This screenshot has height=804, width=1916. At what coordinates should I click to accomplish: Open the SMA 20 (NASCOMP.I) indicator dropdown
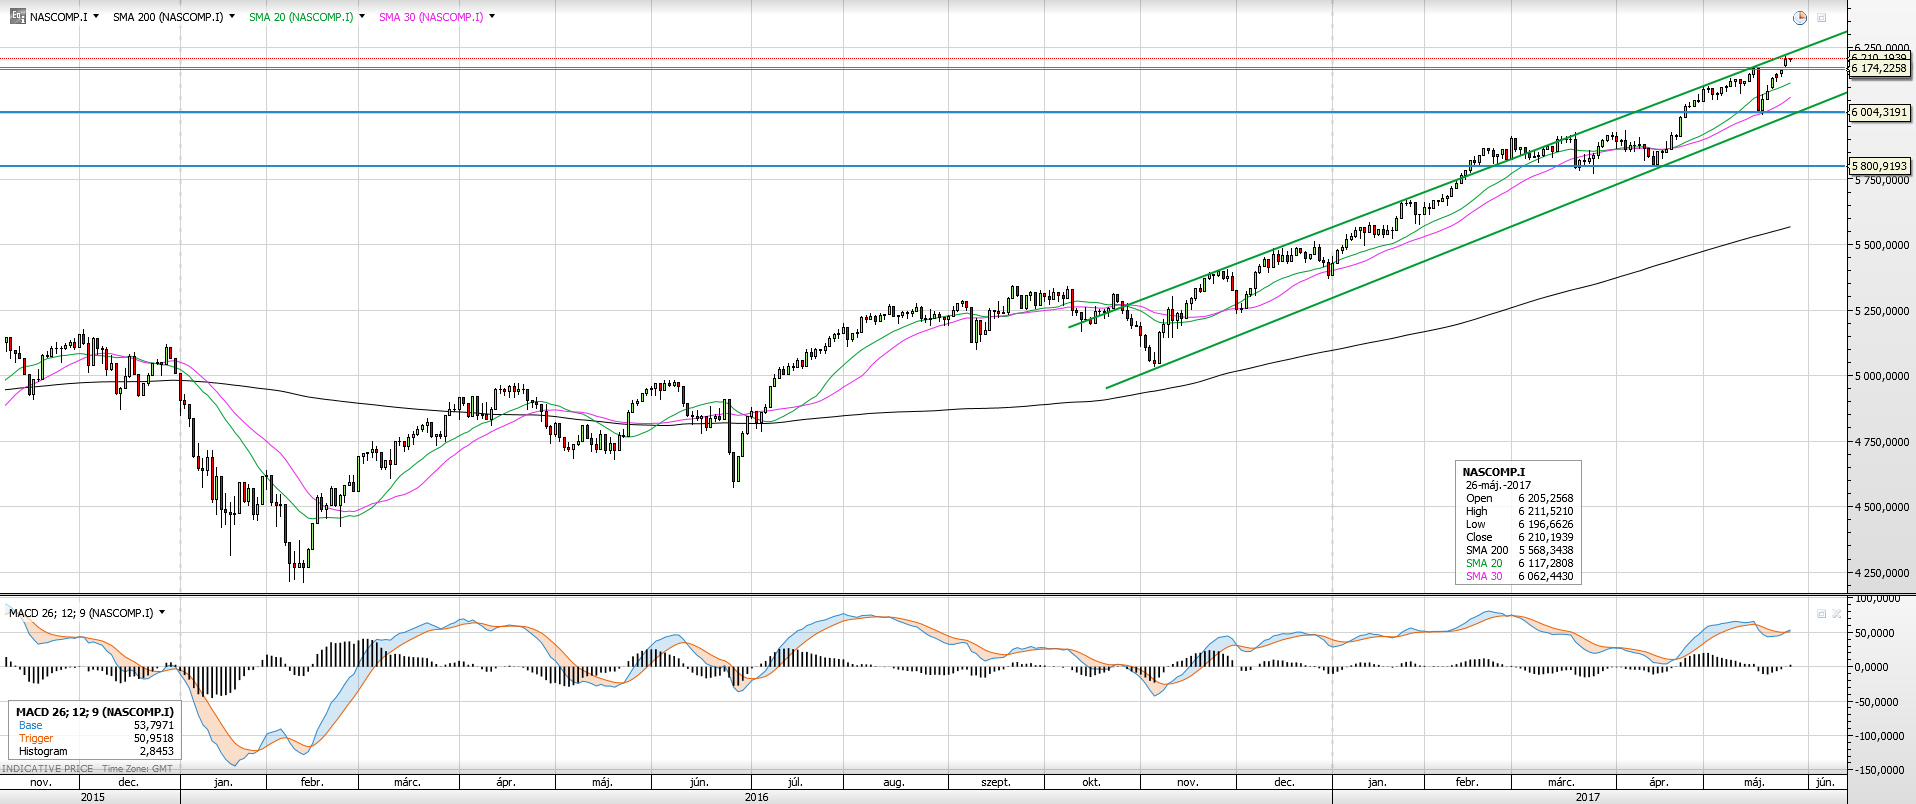pyautogui.click(x=362, y=17)
